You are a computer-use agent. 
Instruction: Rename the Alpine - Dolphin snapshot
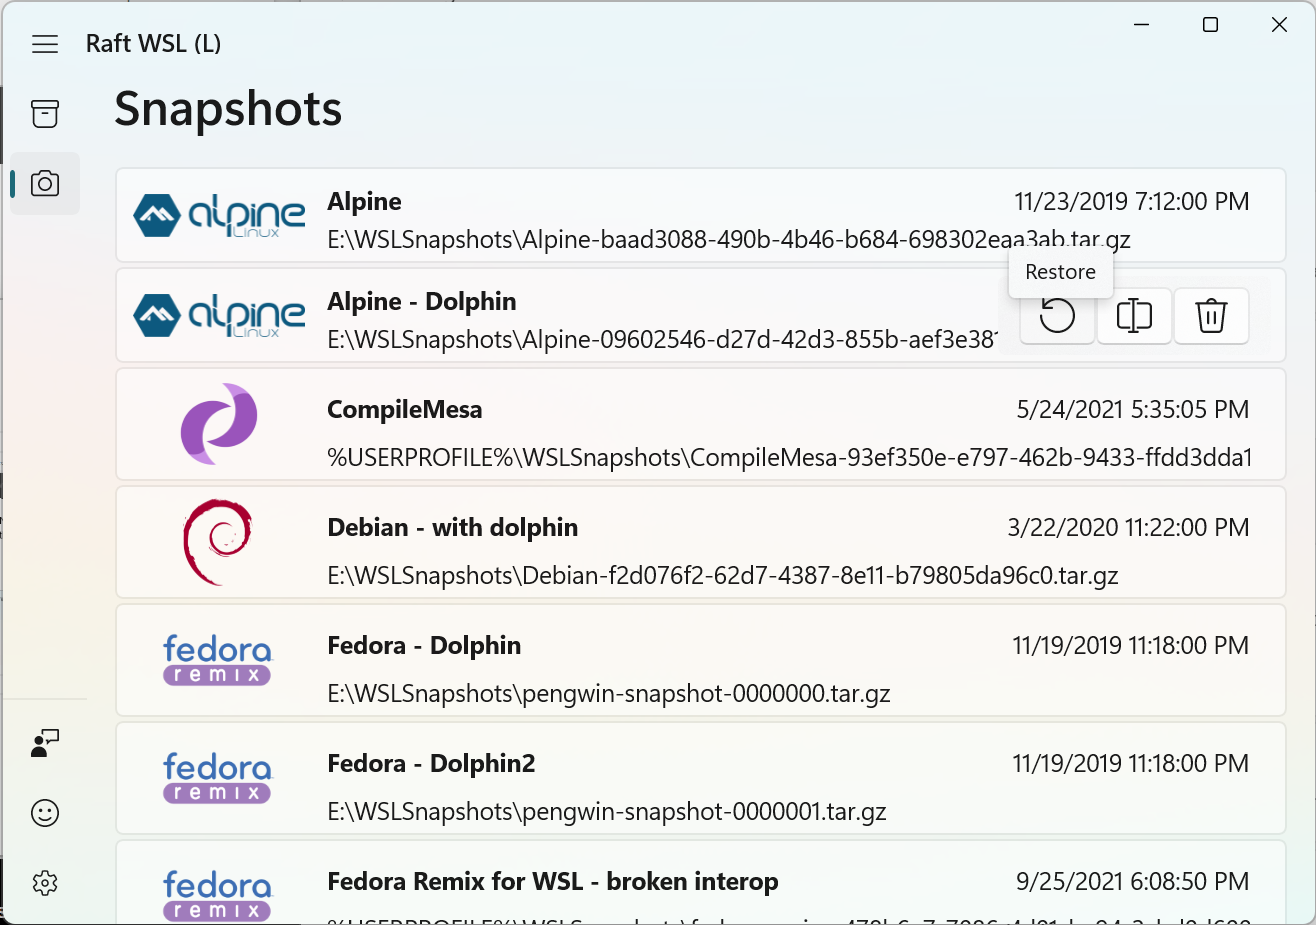click(1134, 316)
